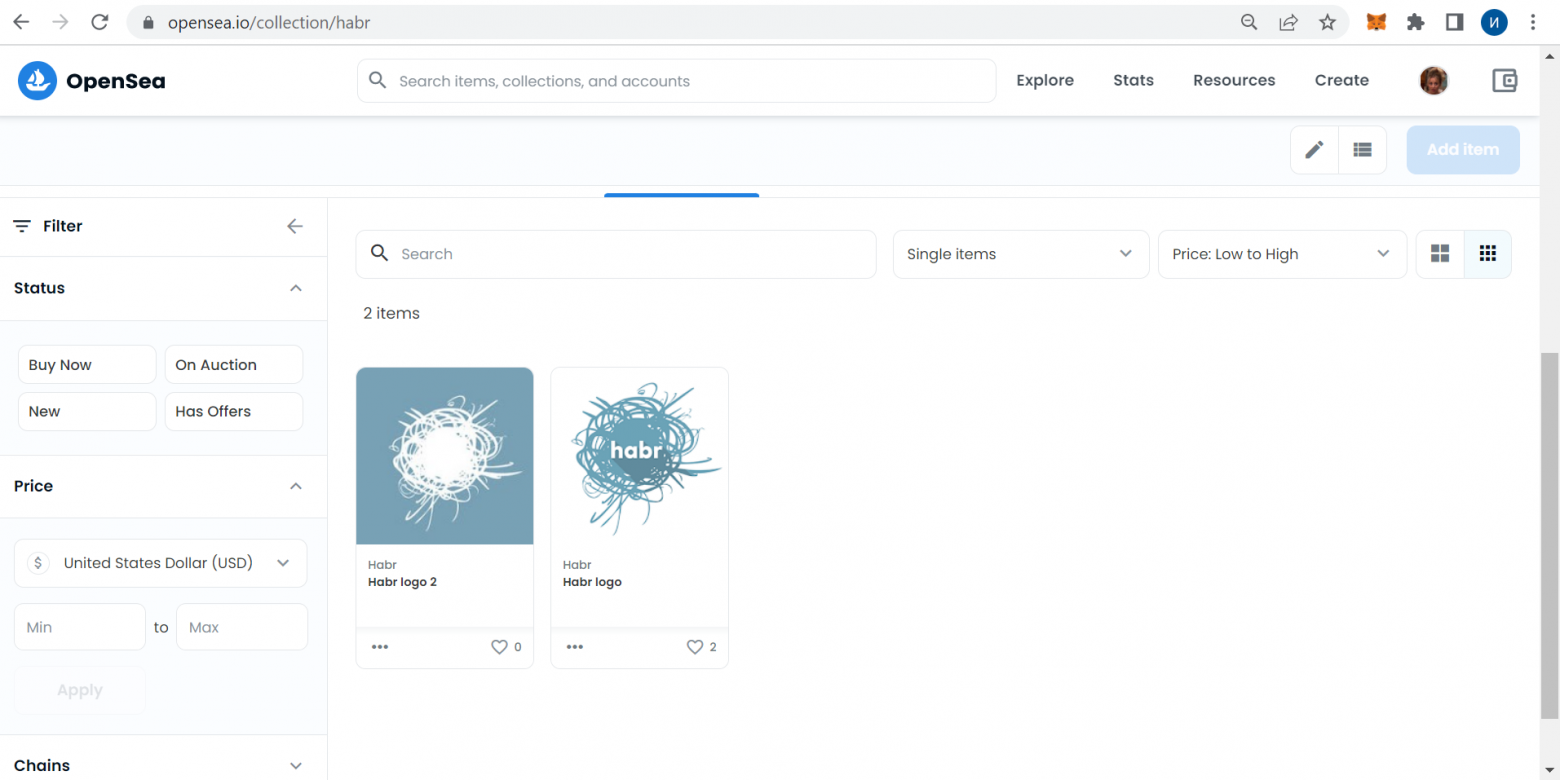Open the wallet icon in header
Screen dimensions: 1560x780
coord(1504,81)
